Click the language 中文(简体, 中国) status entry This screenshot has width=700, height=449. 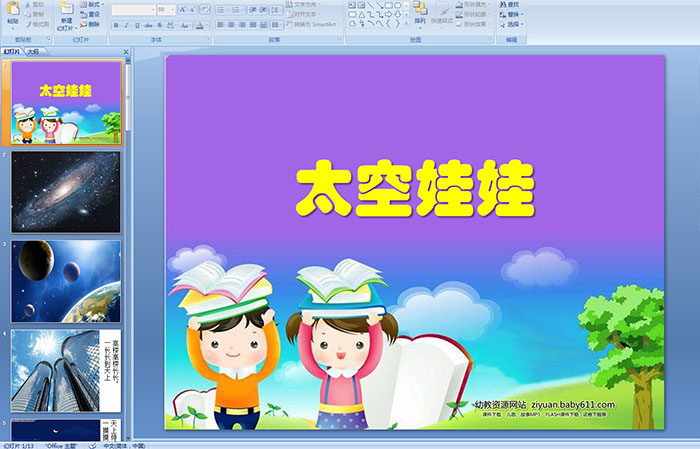point(124,446)
